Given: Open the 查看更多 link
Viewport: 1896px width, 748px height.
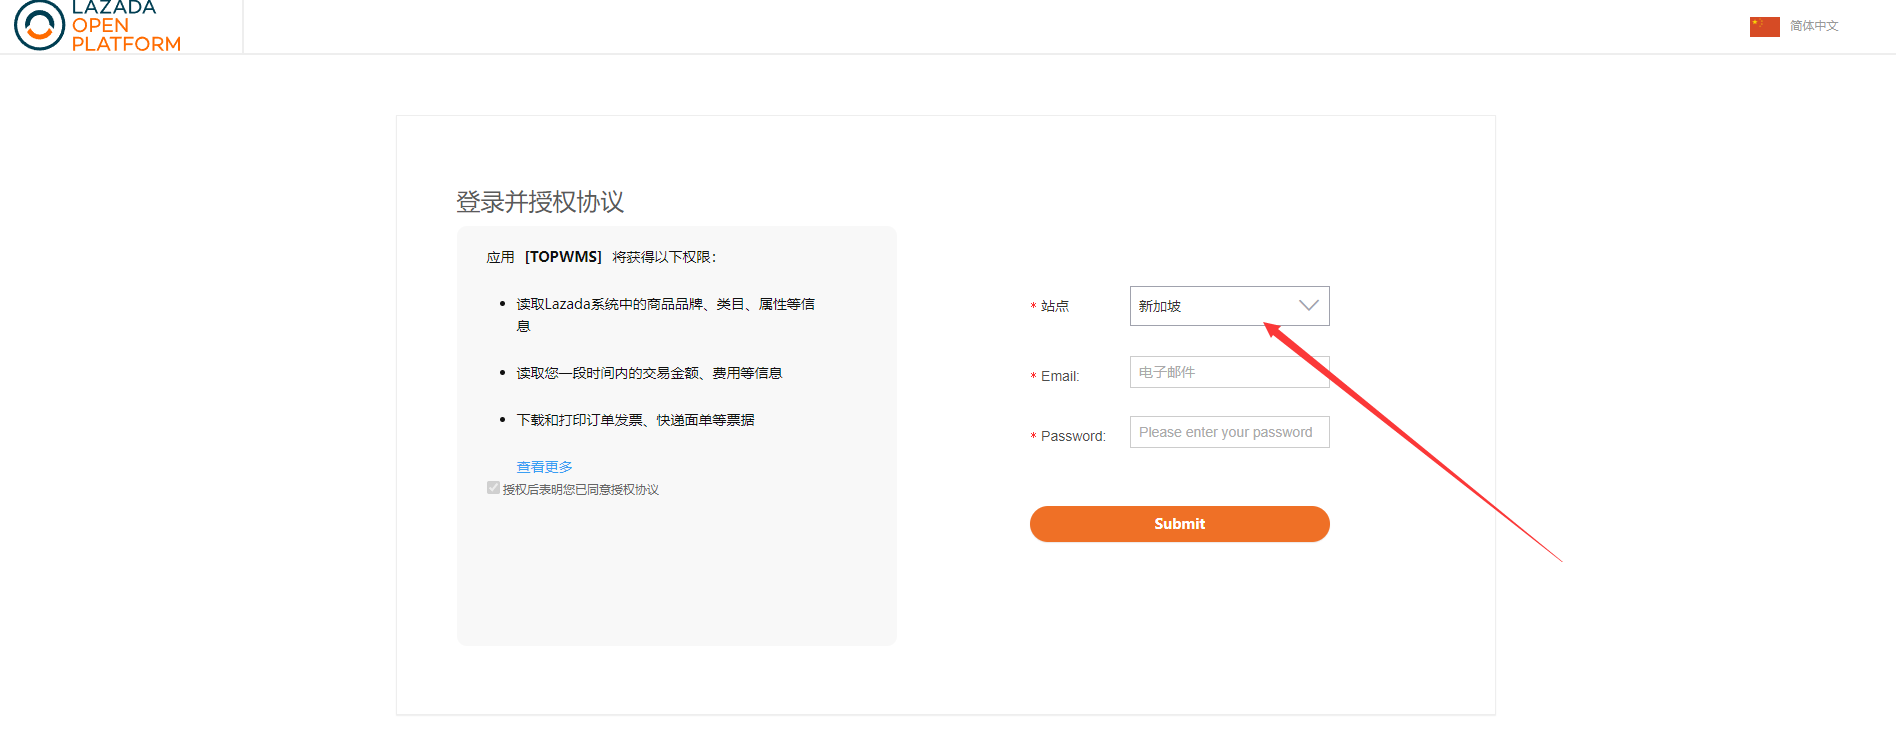Looking at the screenshot, I should point(544,467).
